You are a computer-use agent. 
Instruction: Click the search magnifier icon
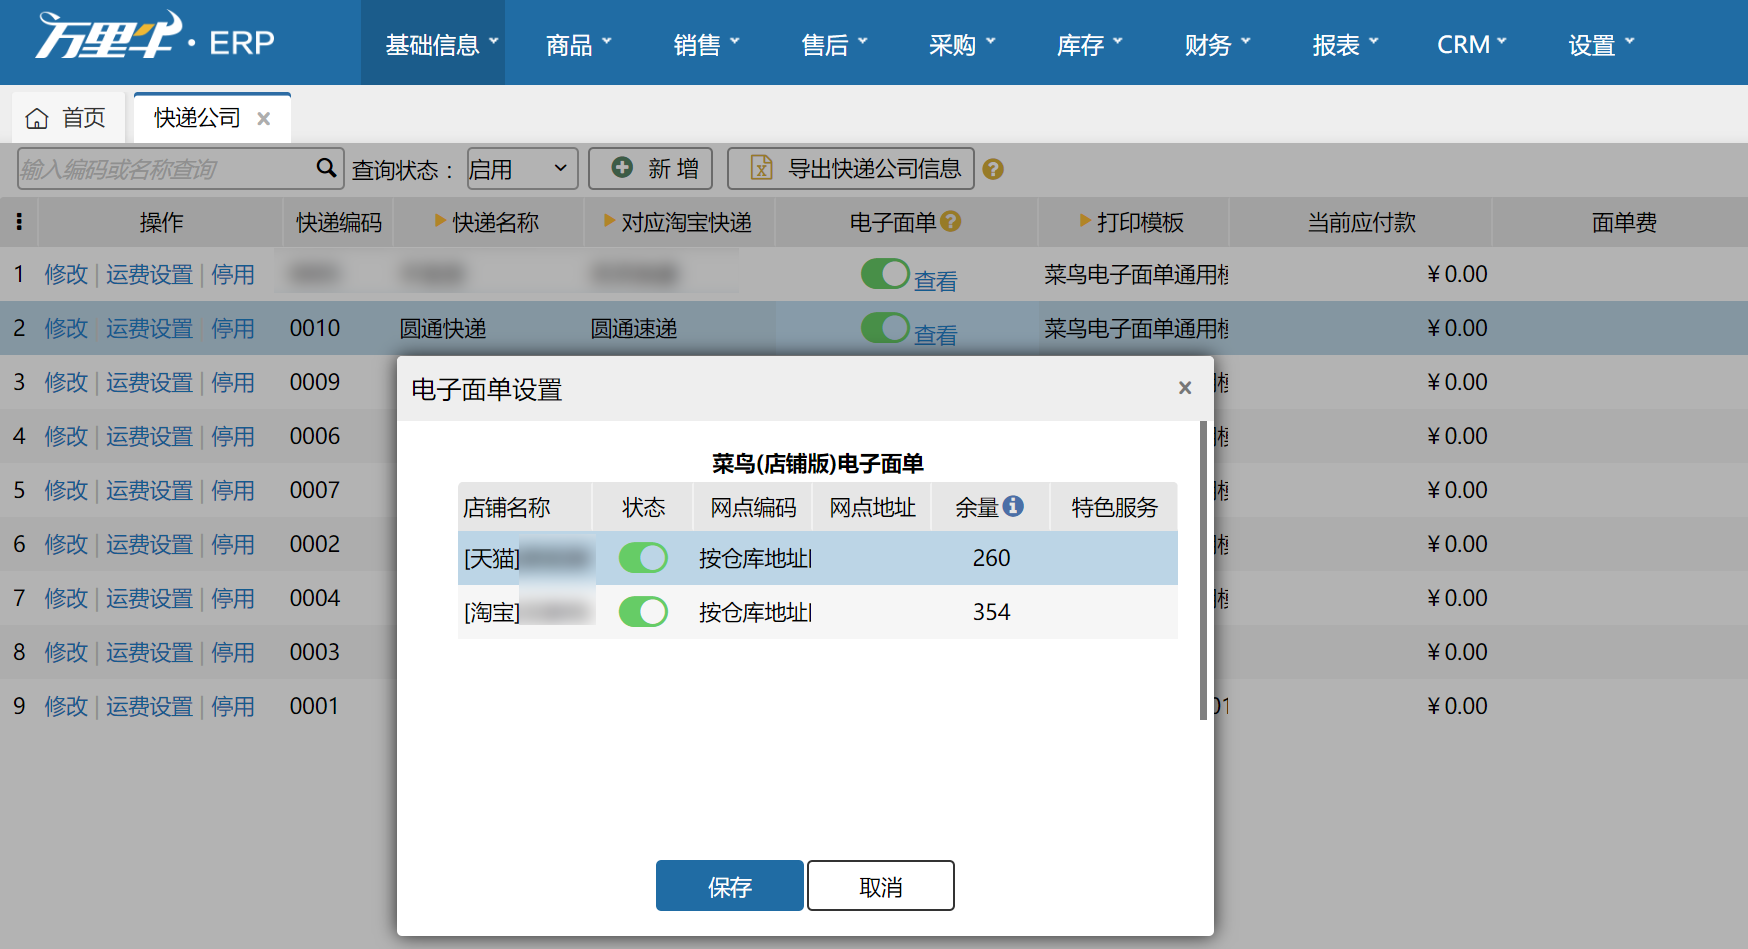click(x=326, y=168)
